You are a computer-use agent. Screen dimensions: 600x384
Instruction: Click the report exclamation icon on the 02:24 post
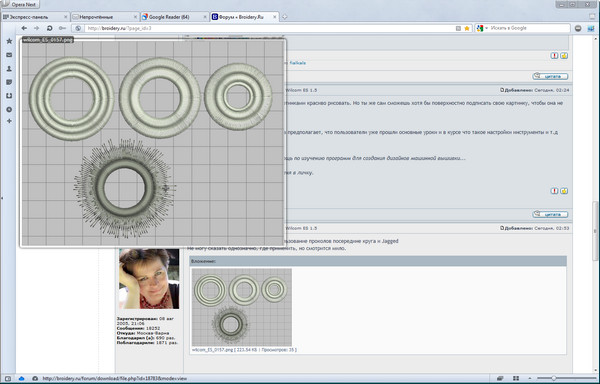(x=554, y=191)
